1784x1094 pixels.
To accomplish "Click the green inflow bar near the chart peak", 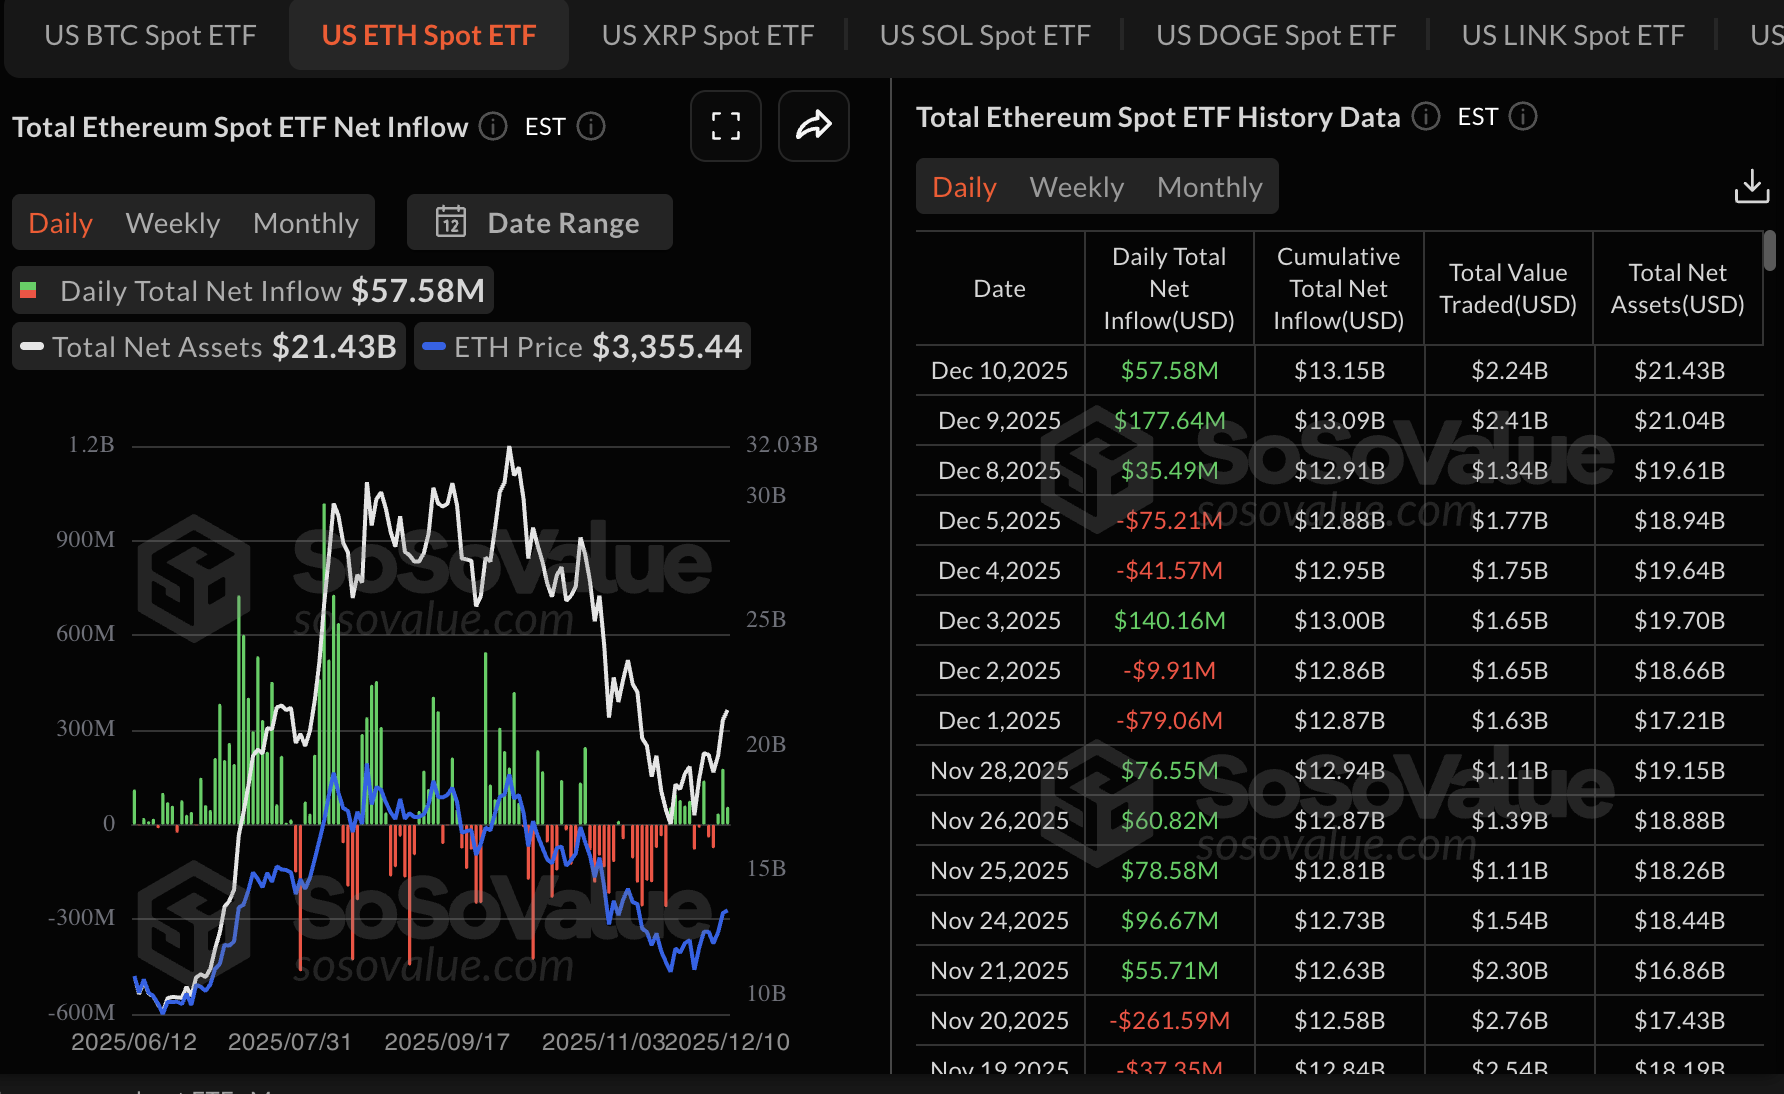I will 327,600.
